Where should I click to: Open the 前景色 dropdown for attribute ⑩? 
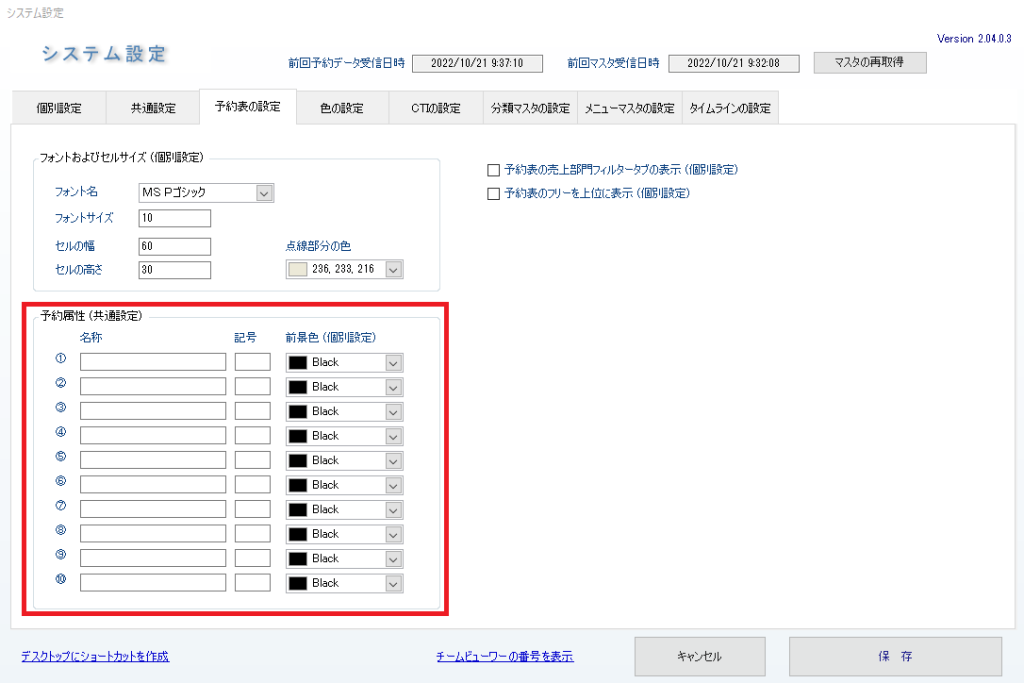pos(394,584)
